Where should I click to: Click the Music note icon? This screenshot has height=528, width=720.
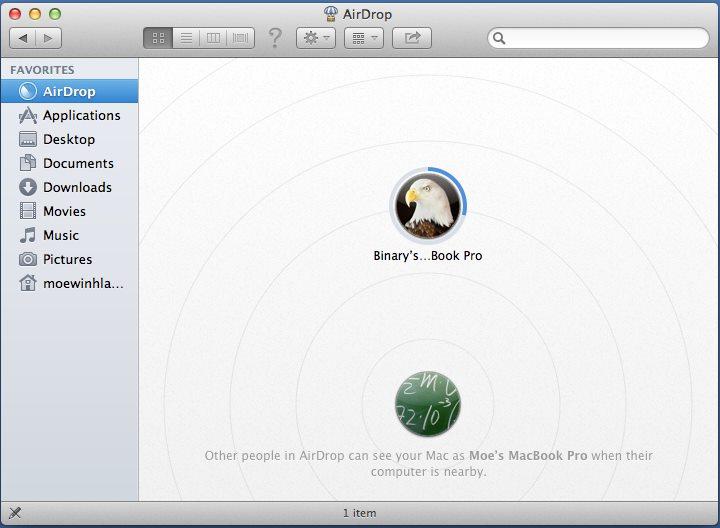(28, 235)
